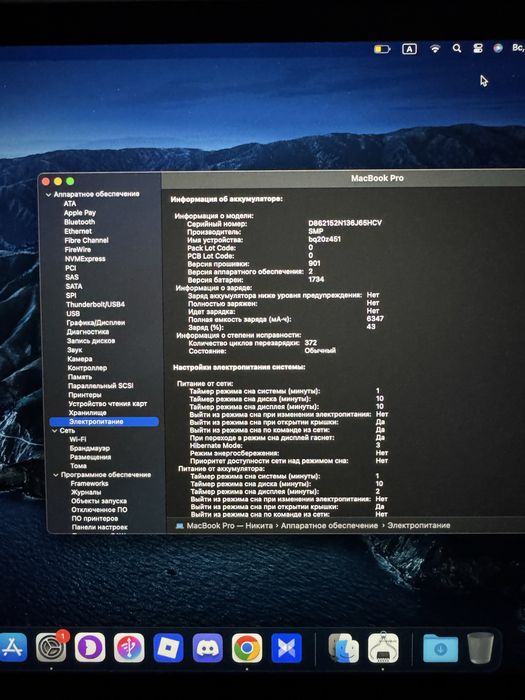Select Thunderbolt/USB4 in the sidebar

(95, 304)
